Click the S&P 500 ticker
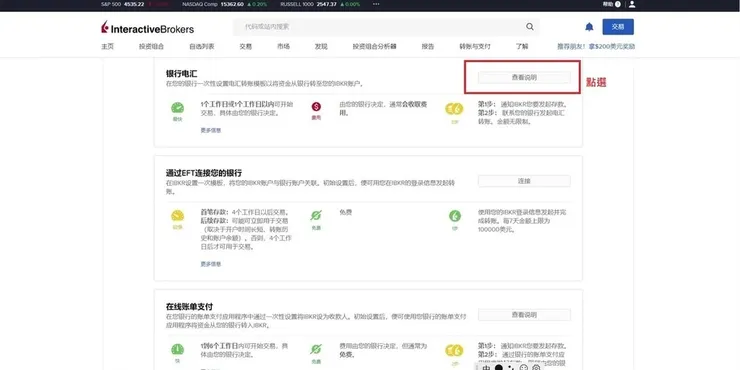 point(136,4)
